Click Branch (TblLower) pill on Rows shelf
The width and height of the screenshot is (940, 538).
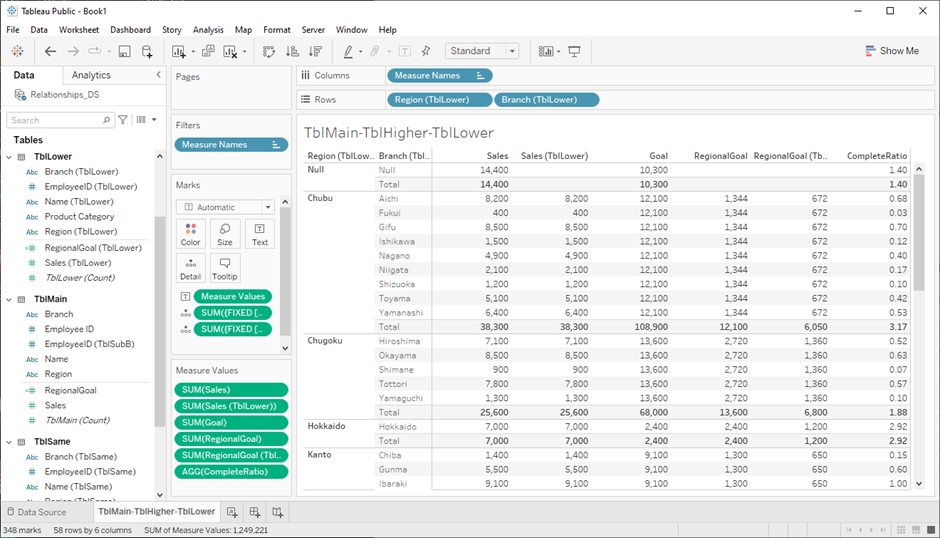coord(546,100)
